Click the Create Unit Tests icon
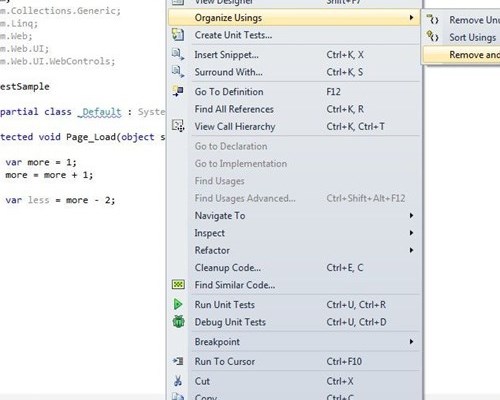The height and width of the screenshot is (400, 500). [178, 35]
